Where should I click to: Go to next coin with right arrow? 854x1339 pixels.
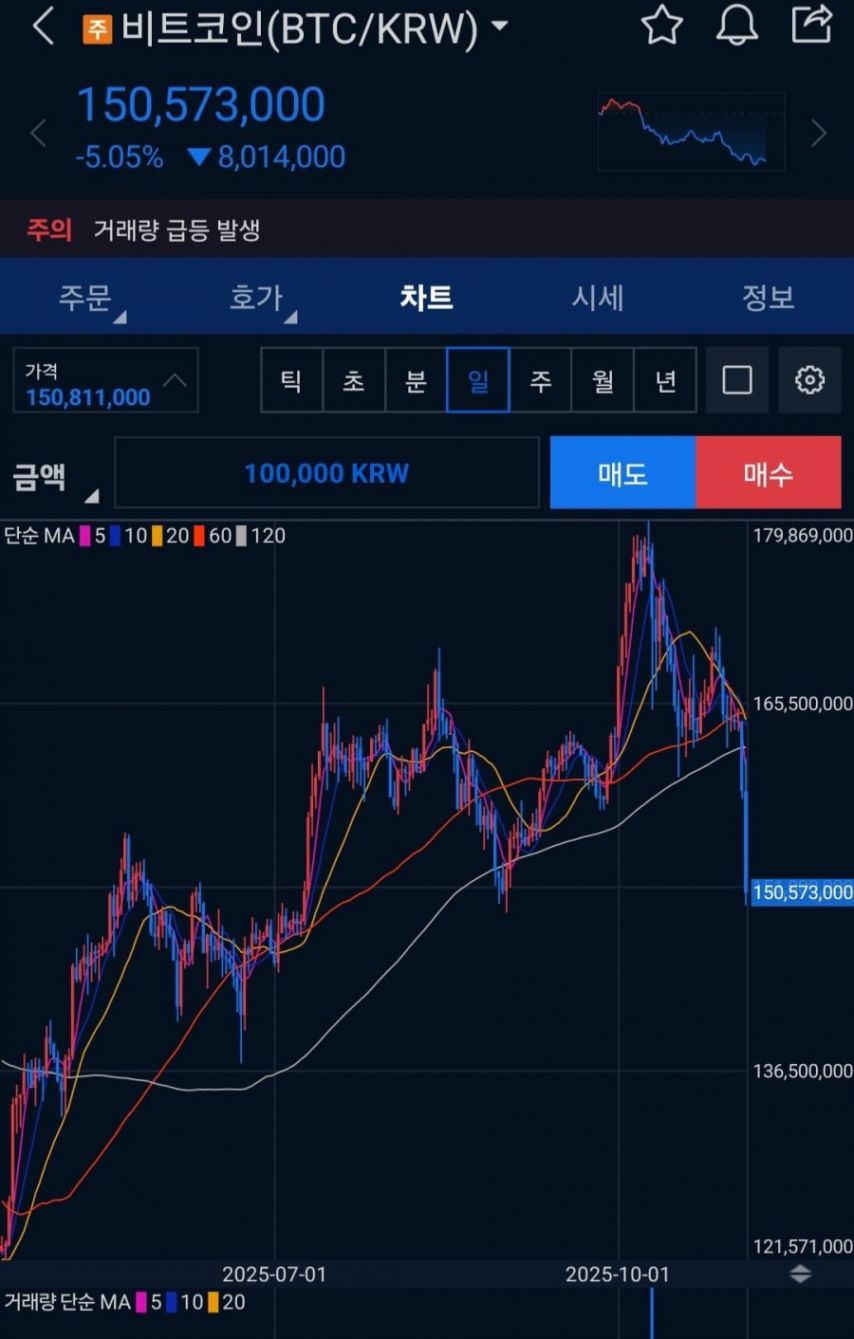click(x=818, y=133)
